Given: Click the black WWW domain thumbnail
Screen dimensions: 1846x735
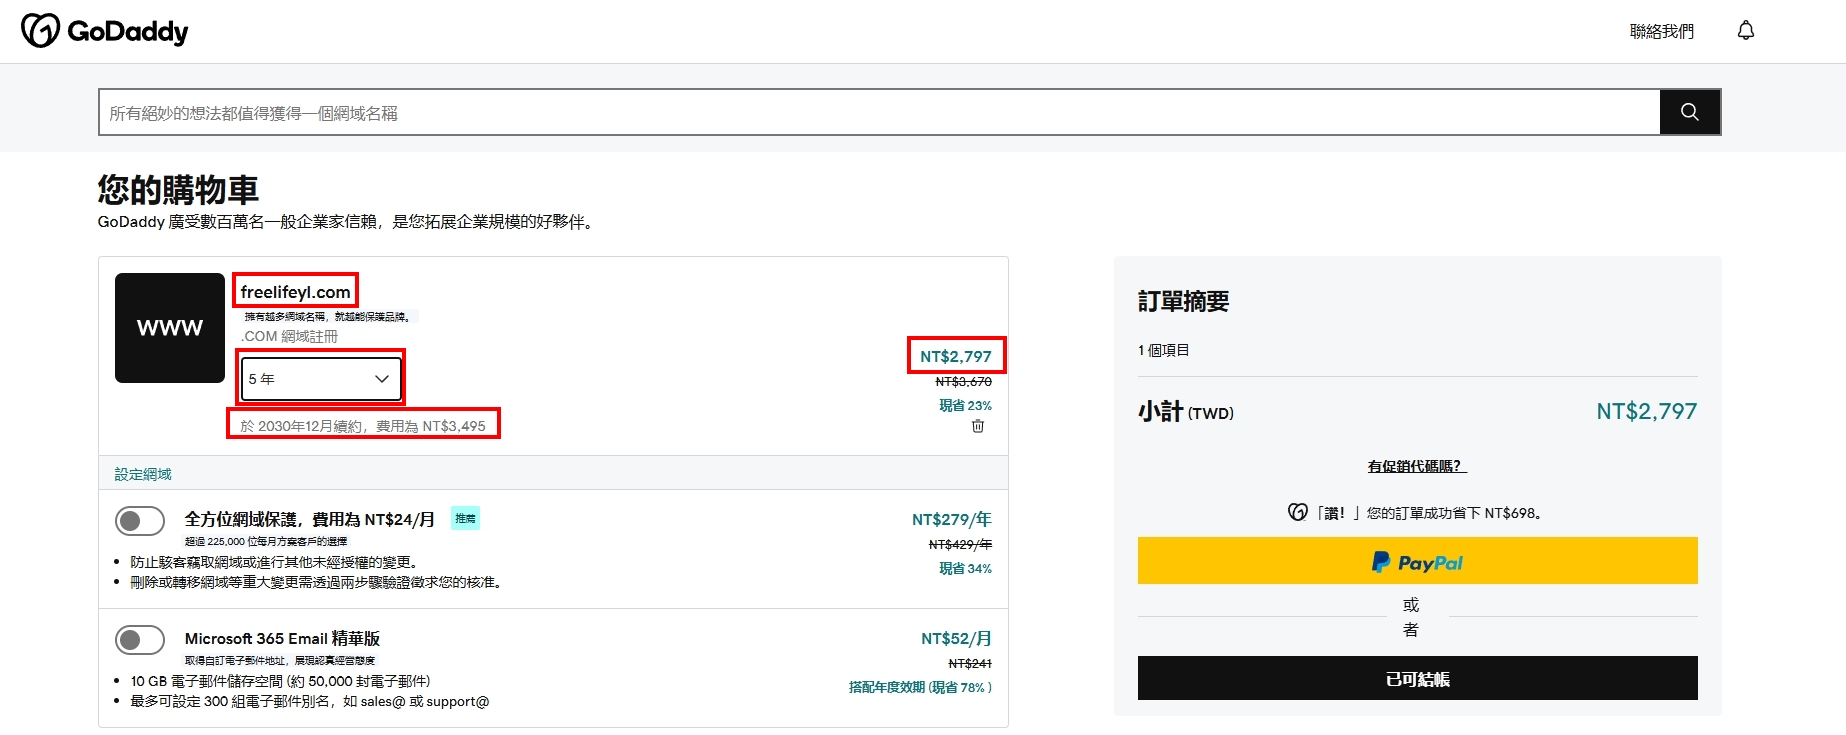Looking at the screenshot, I should coord(170,328).
